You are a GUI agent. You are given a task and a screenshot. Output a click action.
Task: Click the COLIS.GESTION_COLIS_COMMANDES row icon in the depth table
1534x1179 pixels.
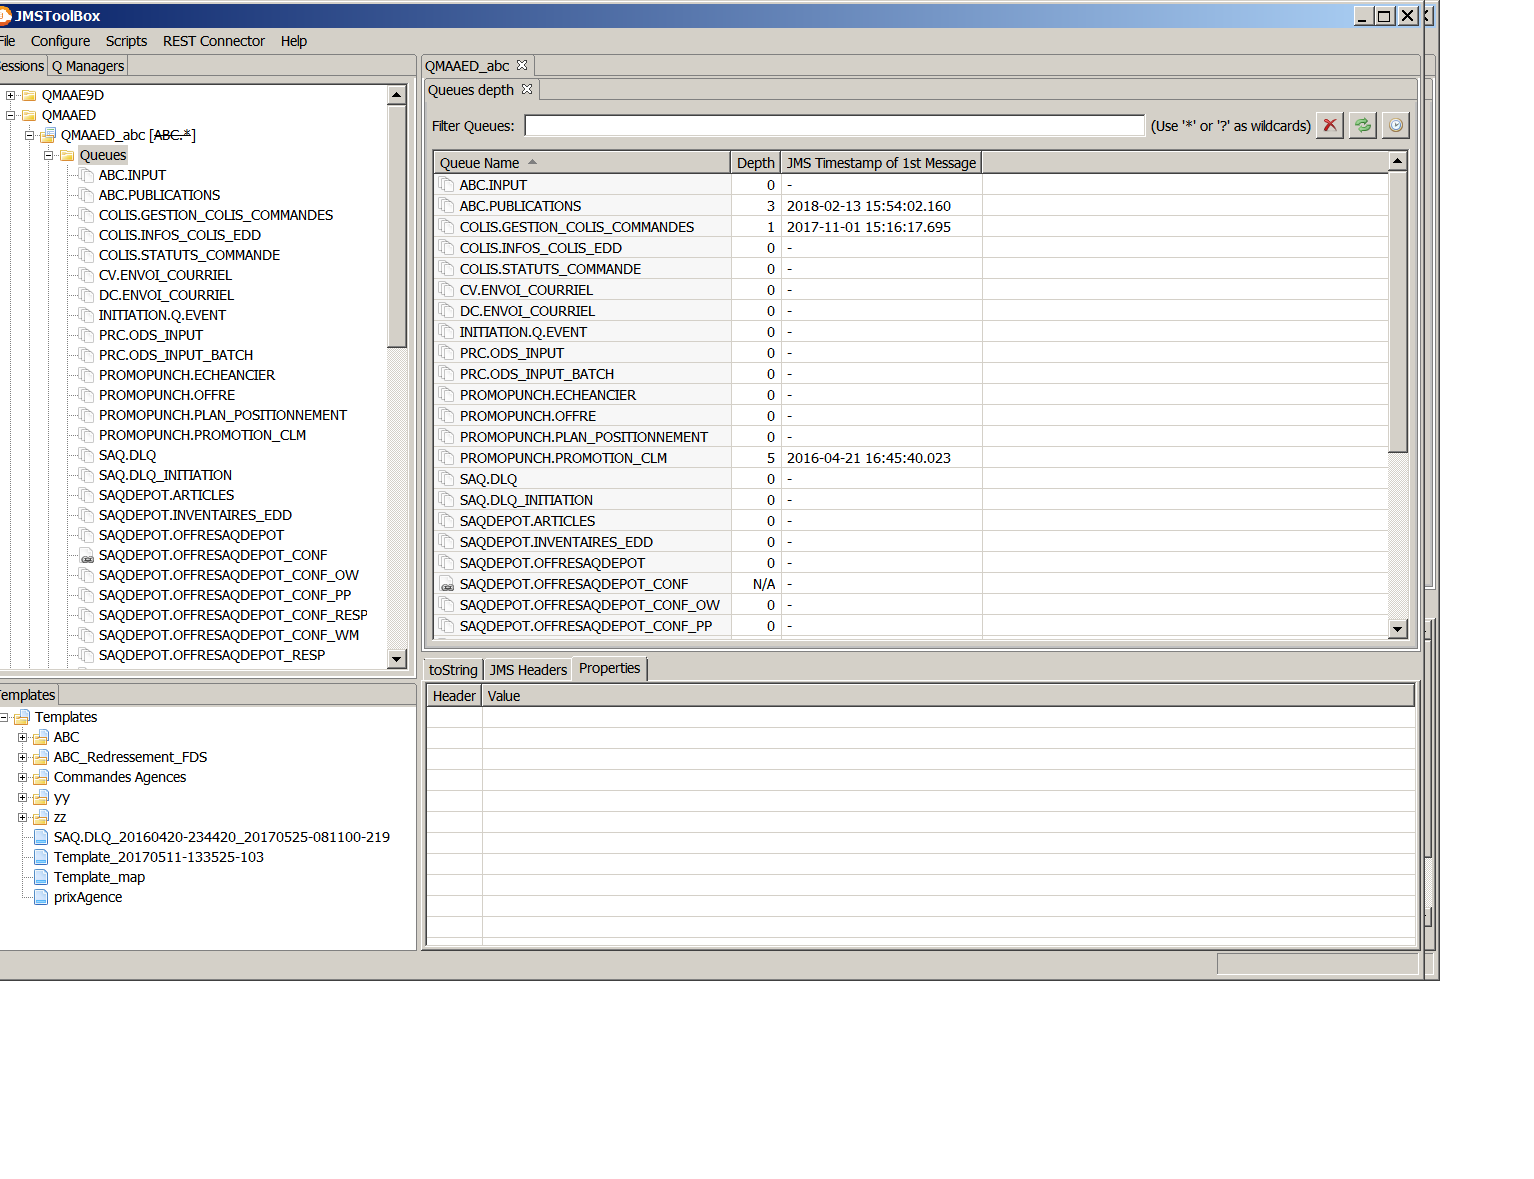tap(446, 227)
